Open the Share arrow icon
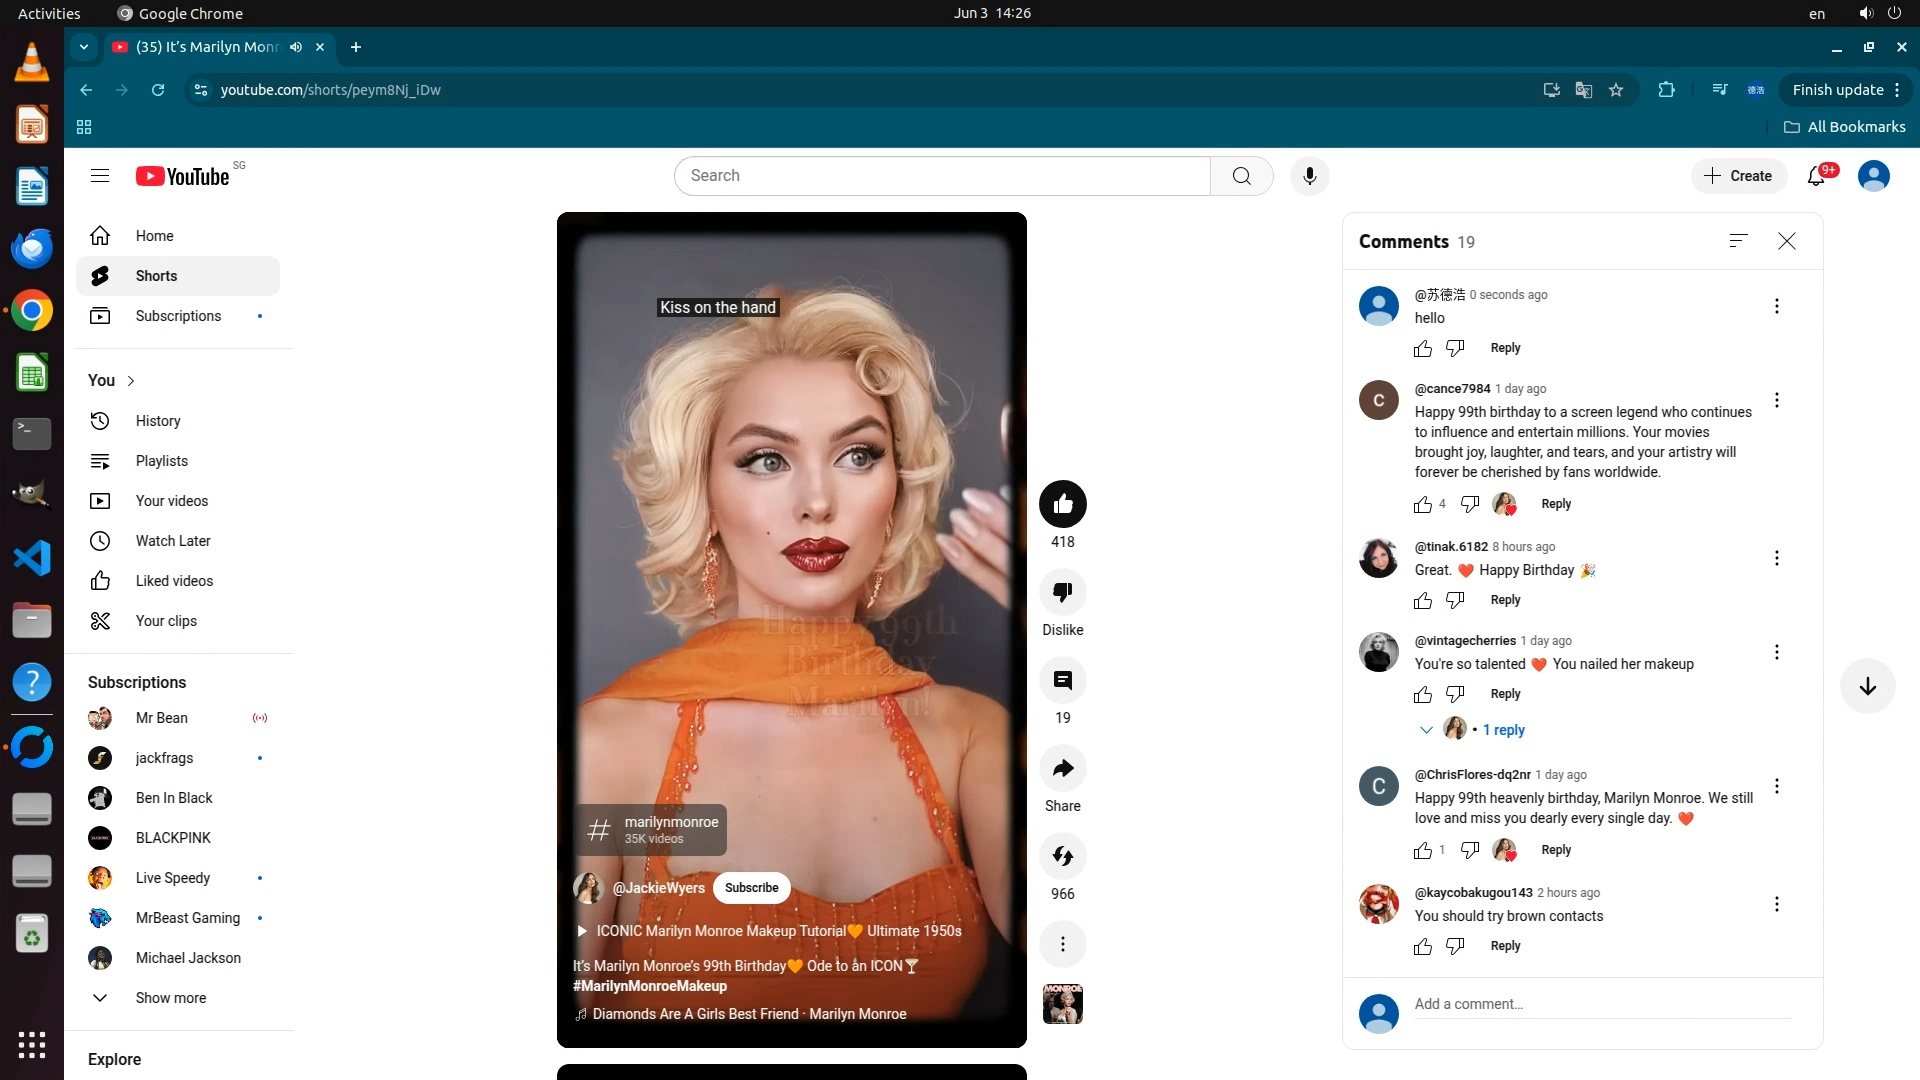1920x1080 pixels. tap(1062, 769)
